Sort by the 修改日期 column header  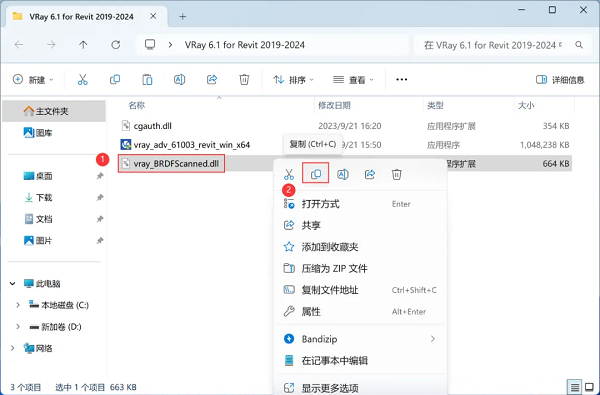pyautogui.click(x=334, y=105)
